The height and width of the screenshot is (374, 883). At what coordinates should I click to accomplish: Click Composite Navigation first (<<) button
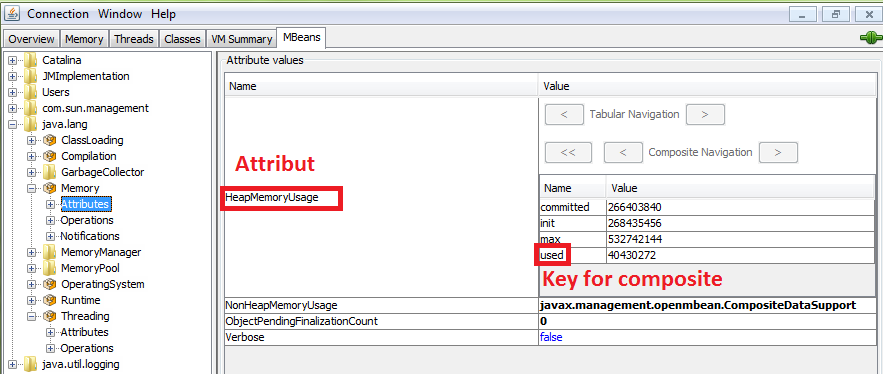click(568, 152)
